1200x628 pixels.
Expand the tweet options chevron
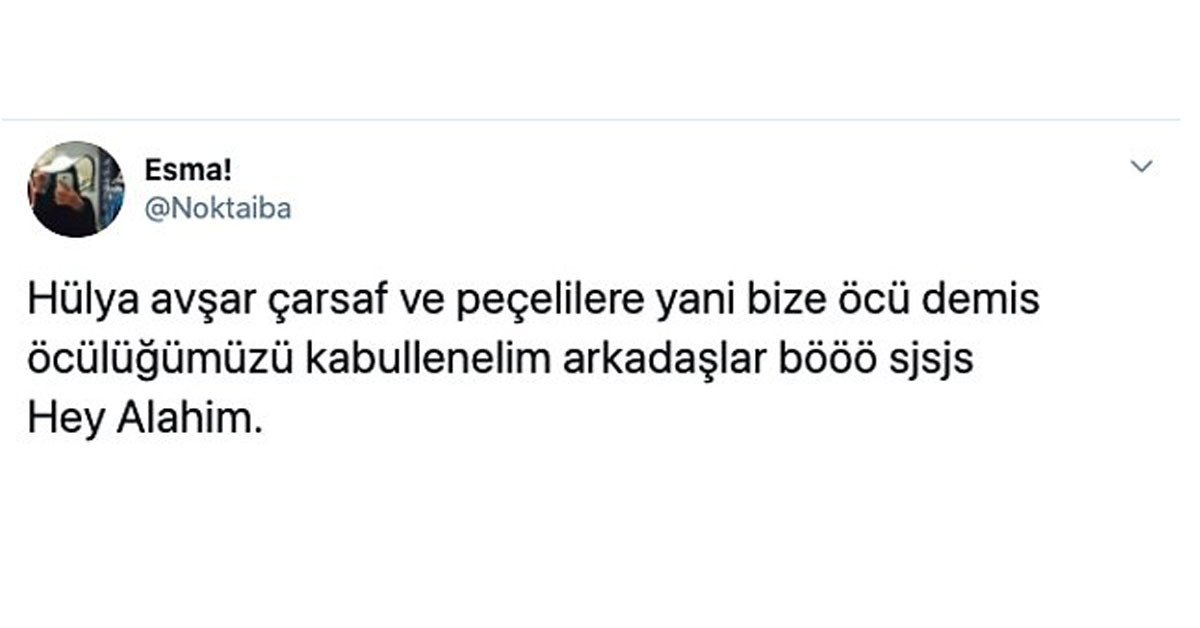pyautogui.click(x=1141, y=167)
